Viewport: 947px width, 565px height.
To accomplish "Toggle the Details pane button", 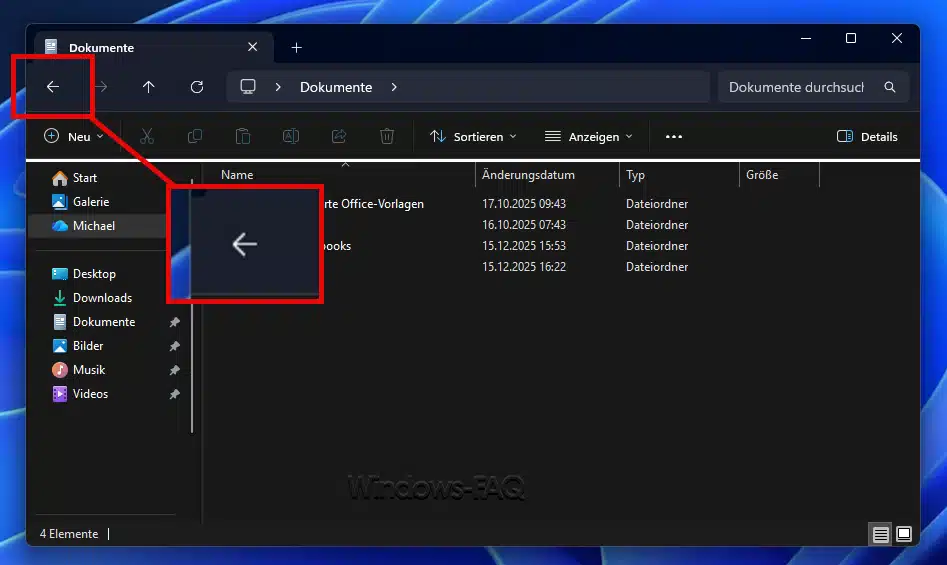I will (x=867, y=137).
